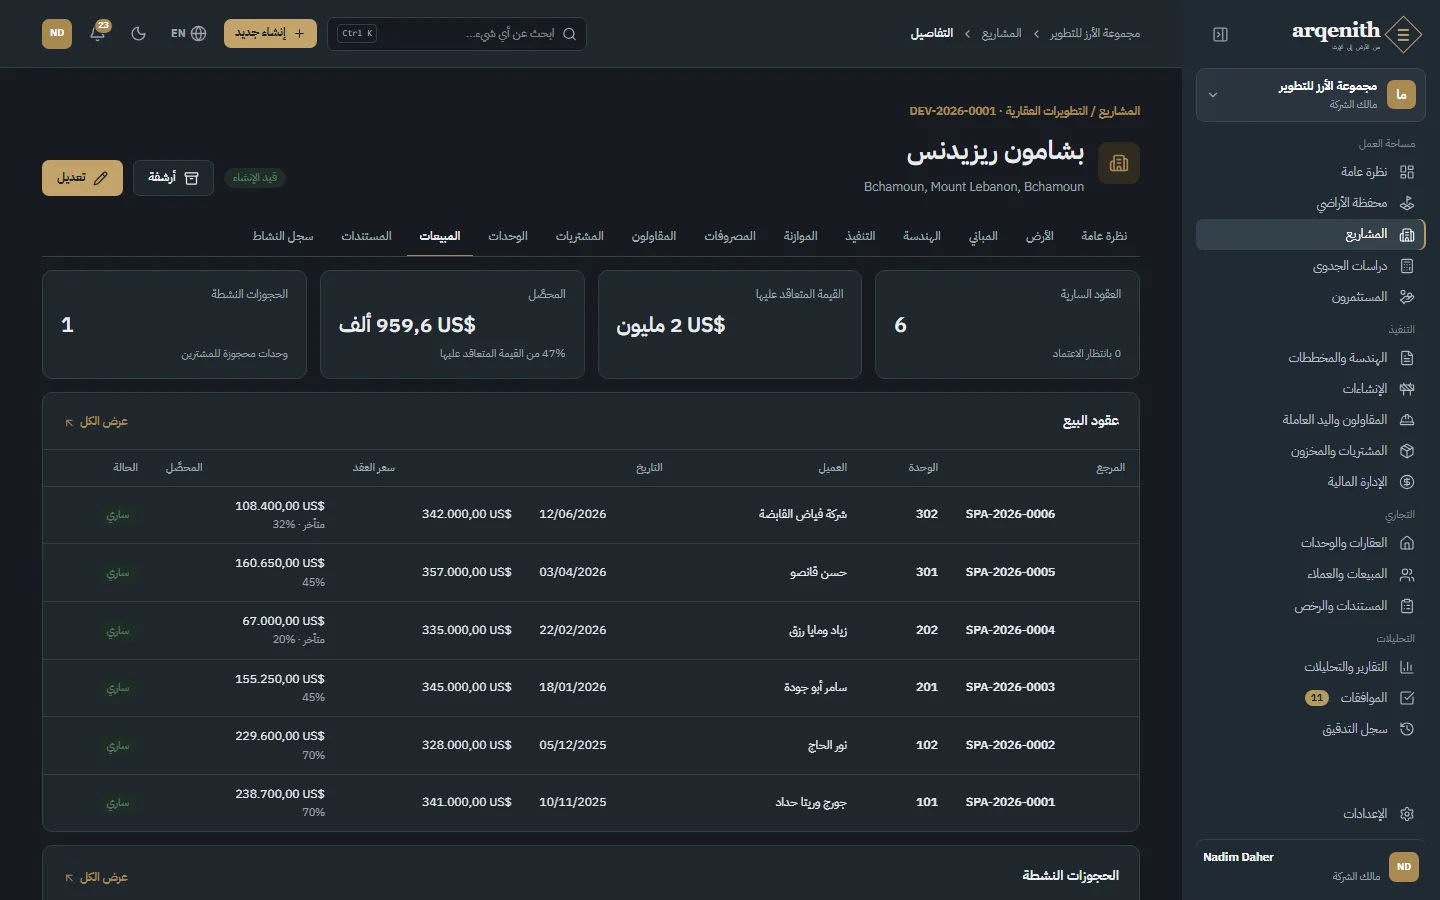Screen dimensions: 1440x900
Task: Open سجل التدقيق in sidebar
Action: click(1311, 729)
